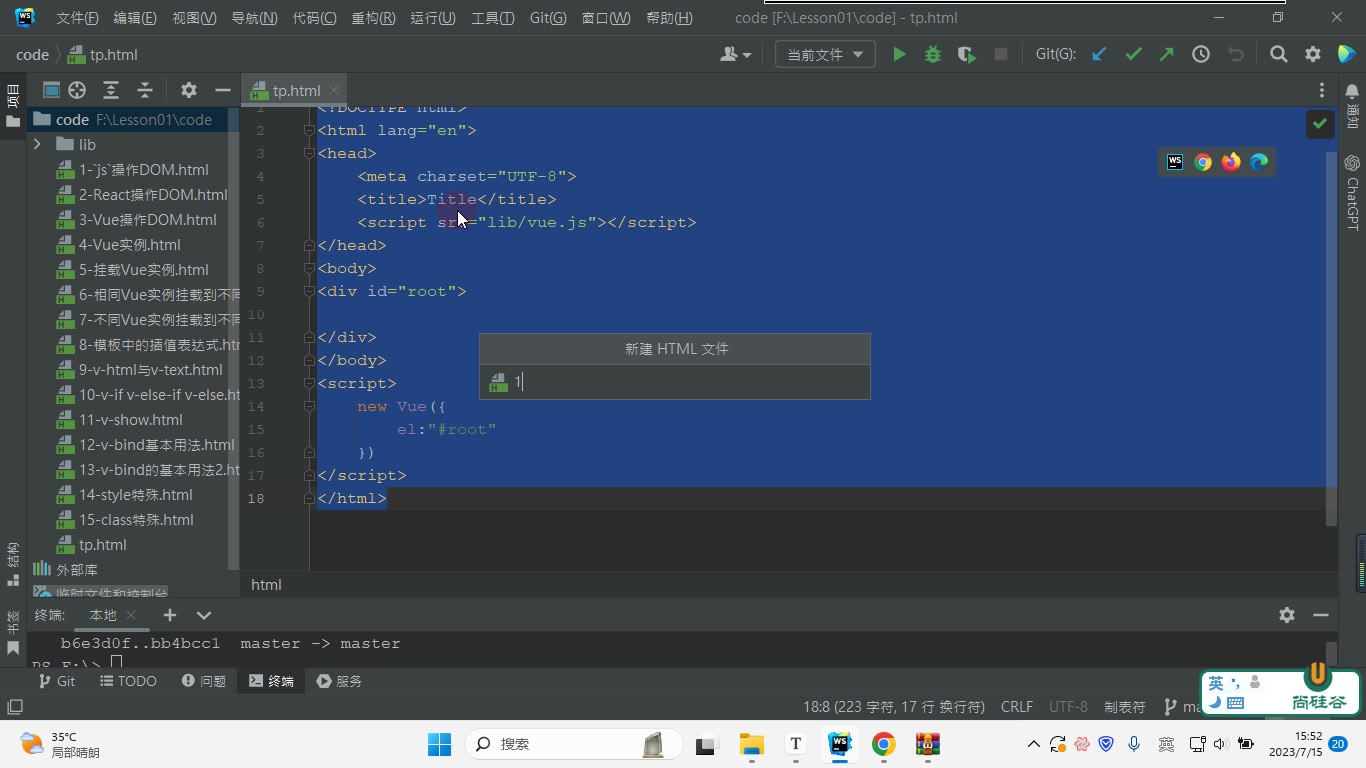Viewport: 1366px width, 768px height.
Task: Open the terminal tab chevron dropdown
Action: 204,615
